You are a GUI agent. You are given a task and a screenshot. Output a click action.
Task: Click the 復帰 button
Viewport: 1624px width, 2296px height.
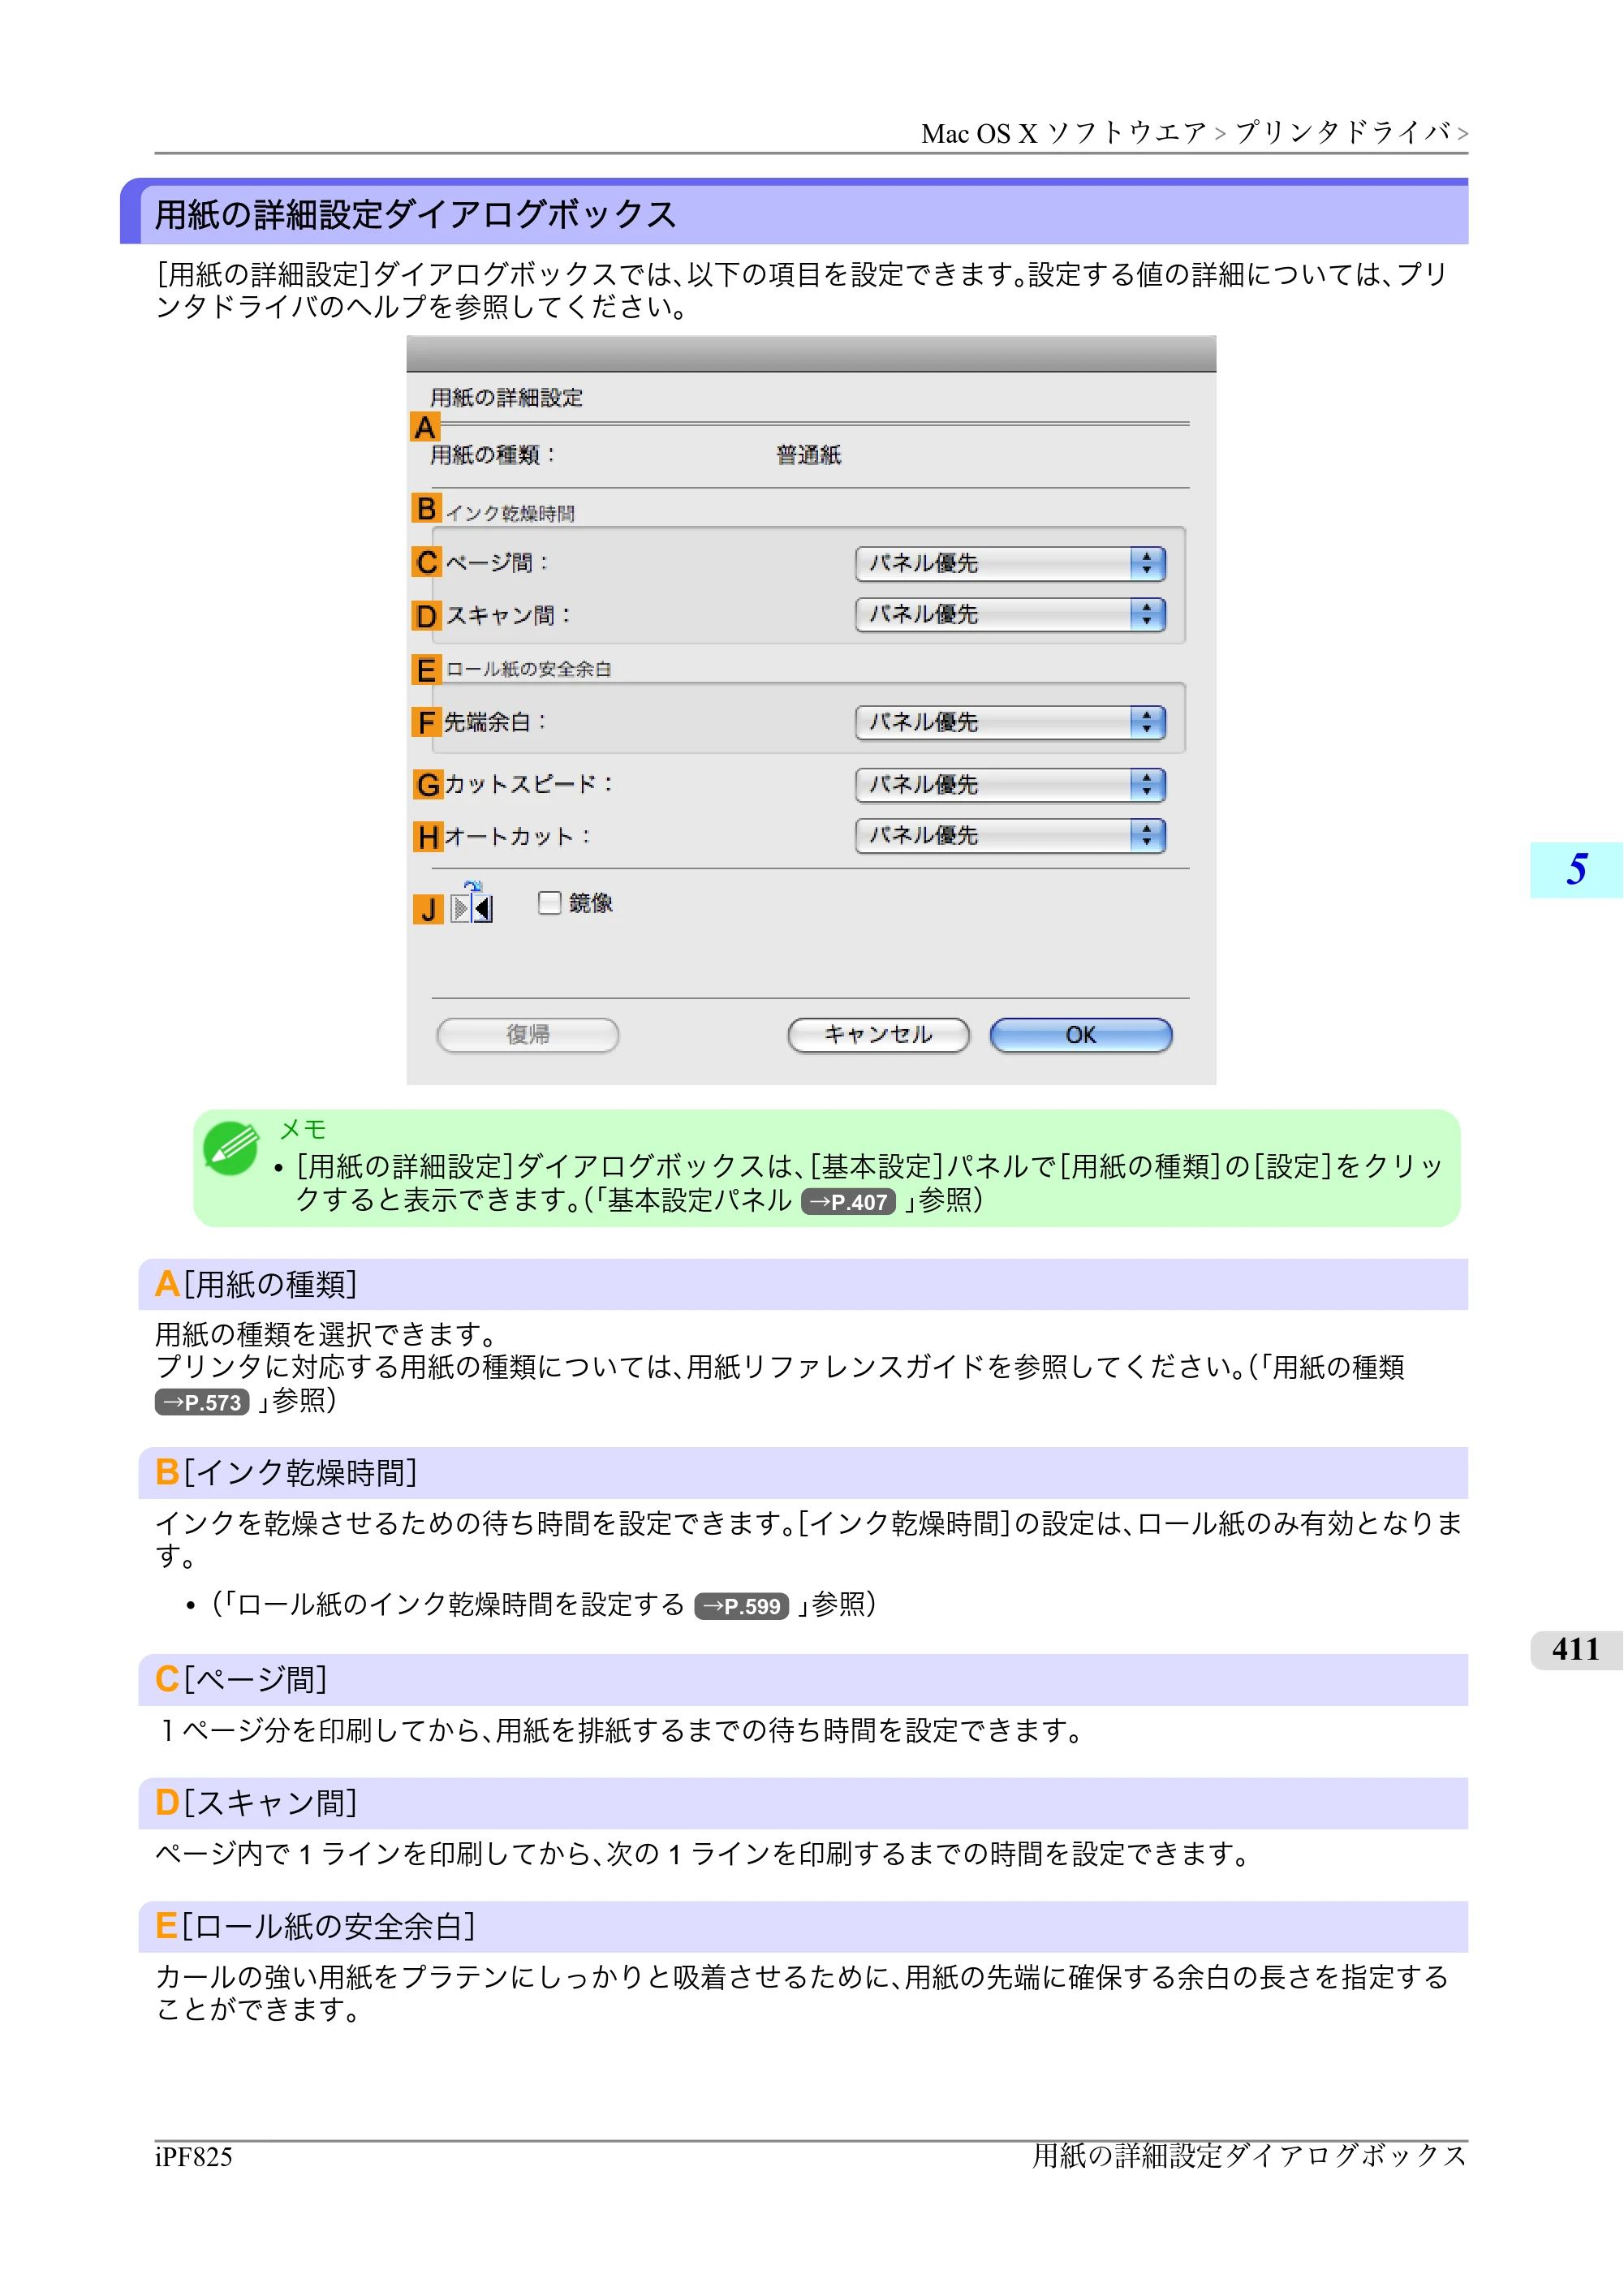click(528, 1035)
